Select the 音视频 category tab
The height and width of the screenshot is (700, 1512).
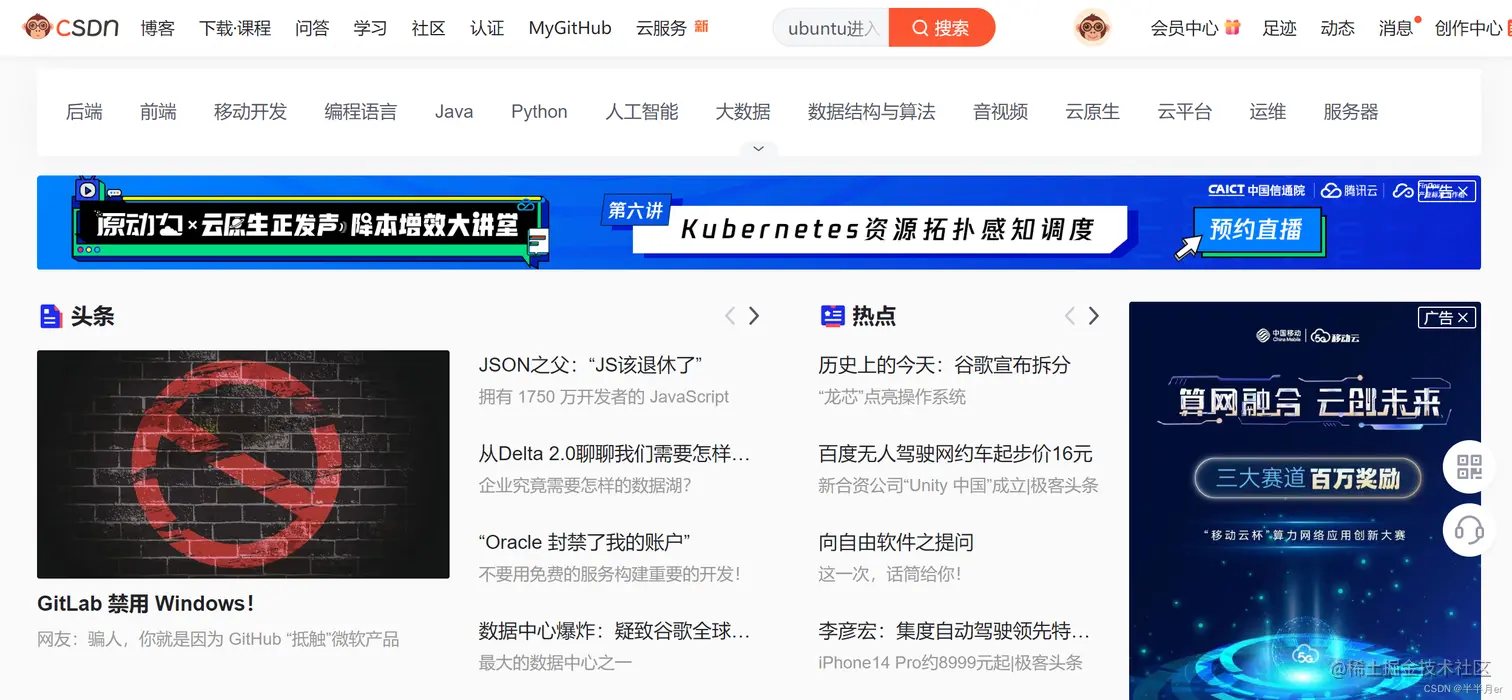[1001, 112]
